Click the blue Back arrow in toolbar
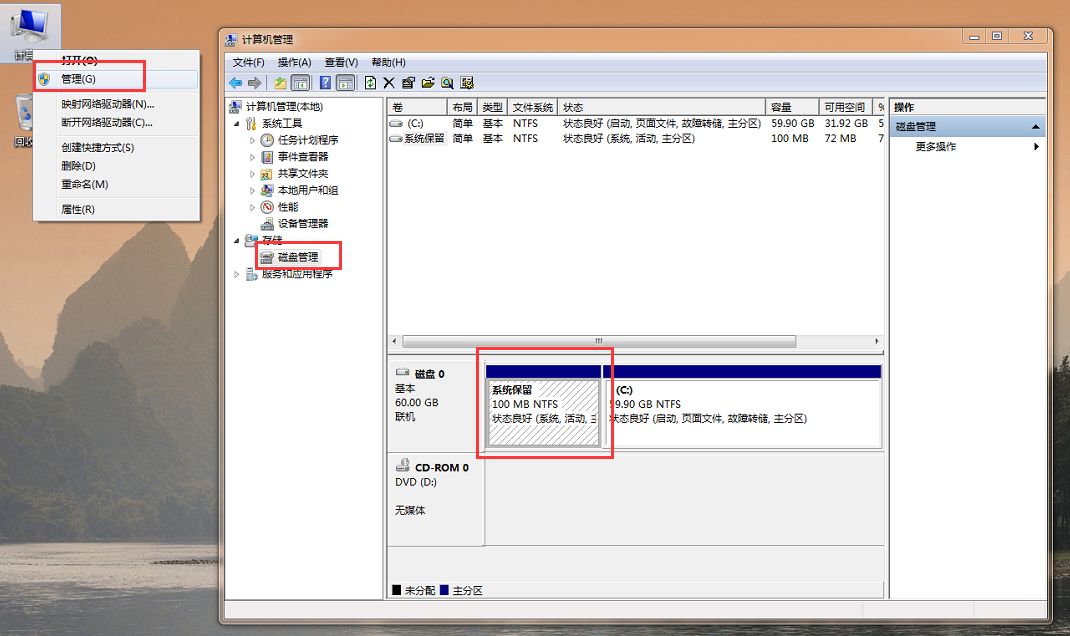The width and height of the screenshot is (1070, 636). click(x=235, y=83)
